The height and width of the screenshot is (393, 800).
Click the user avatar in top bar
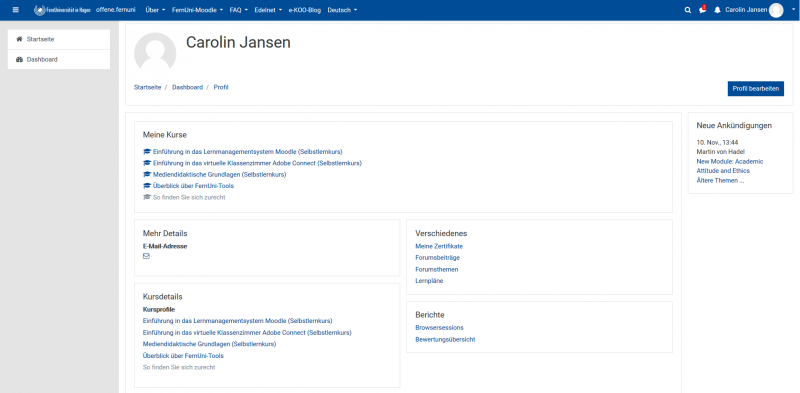[776, 10]
